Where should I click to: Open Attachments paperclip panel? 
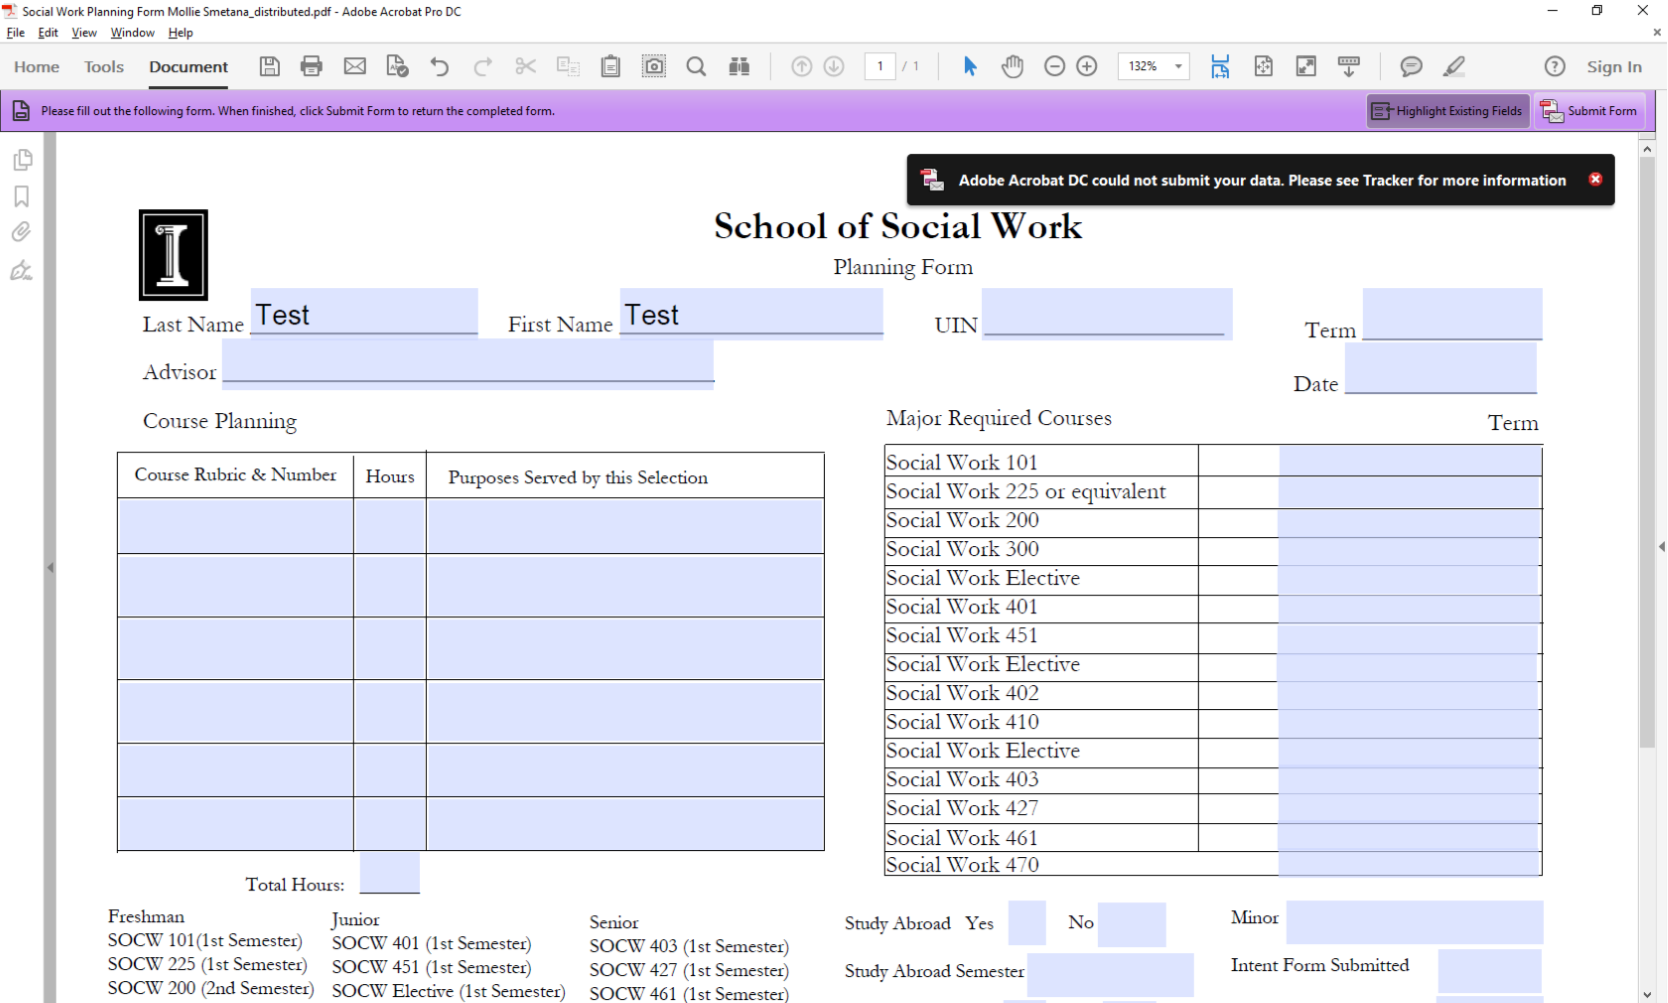tap(22, 232)
